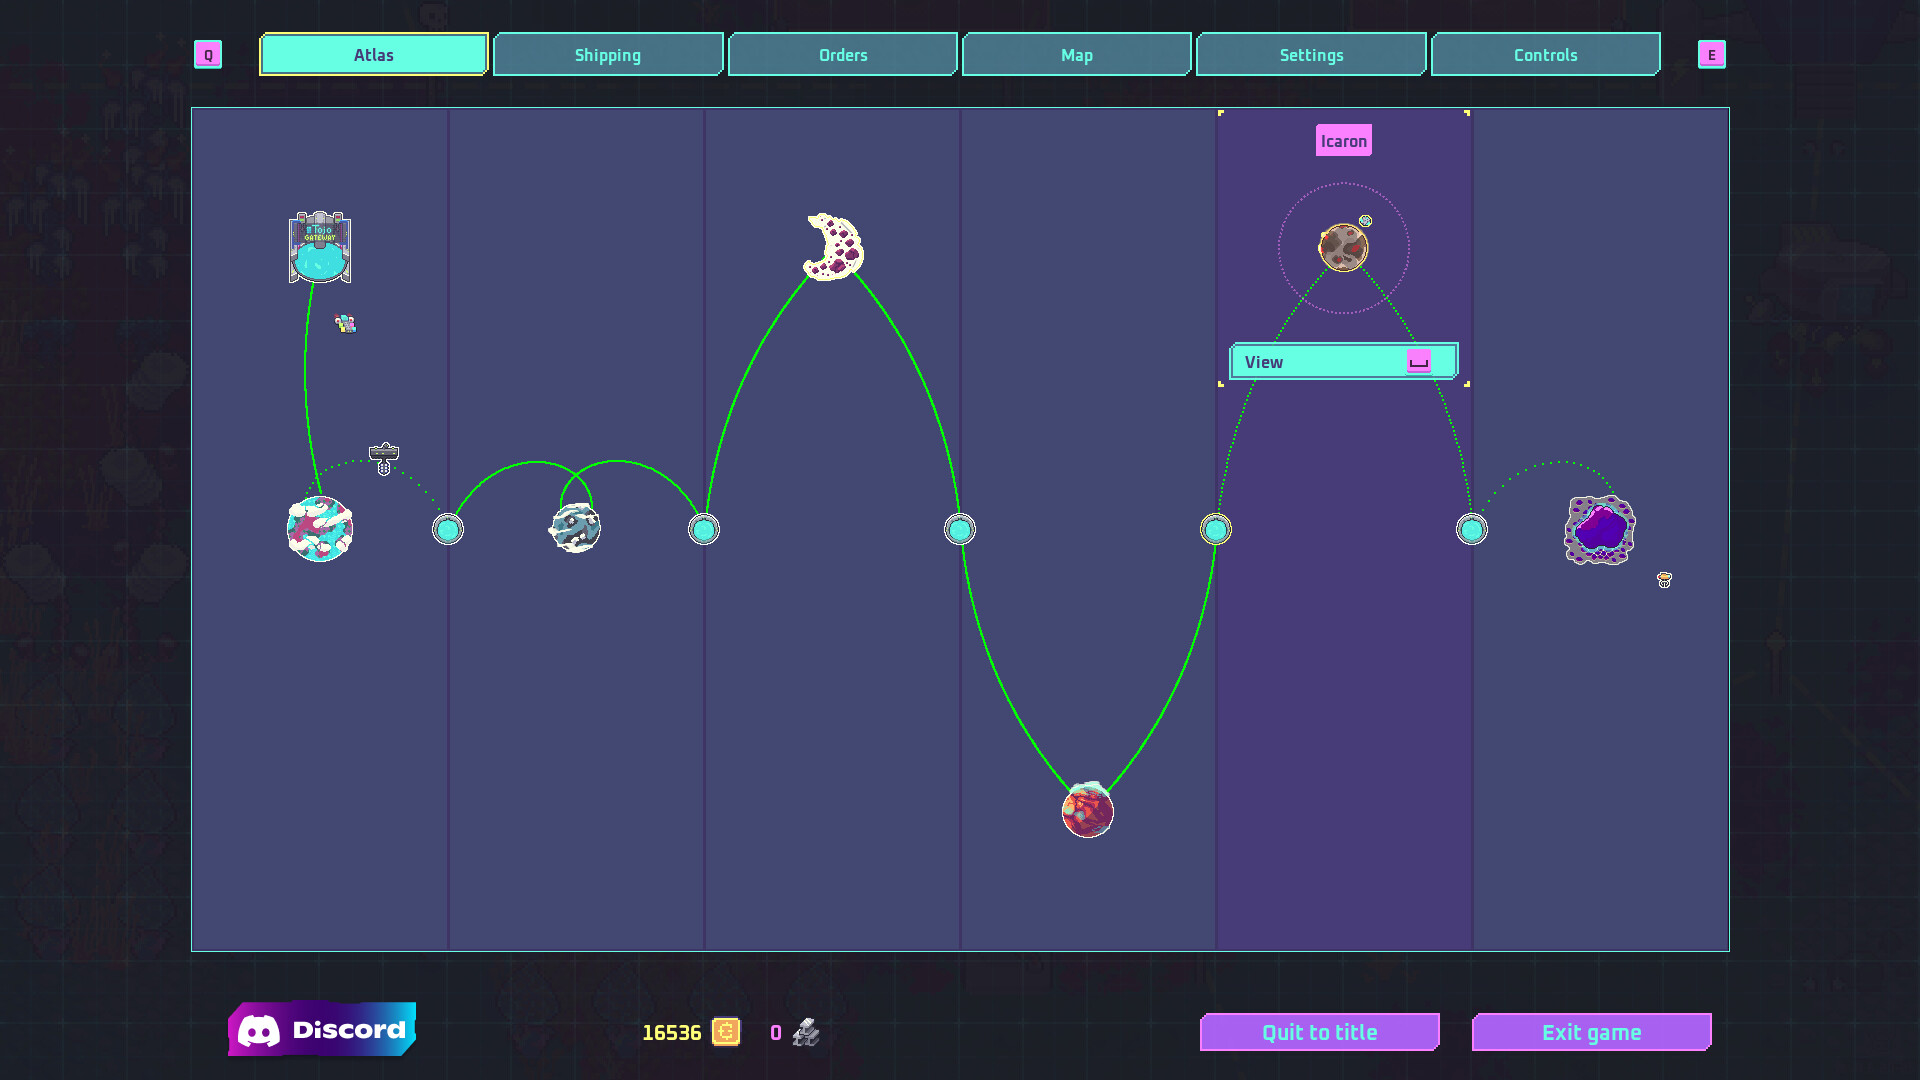Switch to the Shipping tab
This screenshot has height=1080, width=1920.
[607, 54]
